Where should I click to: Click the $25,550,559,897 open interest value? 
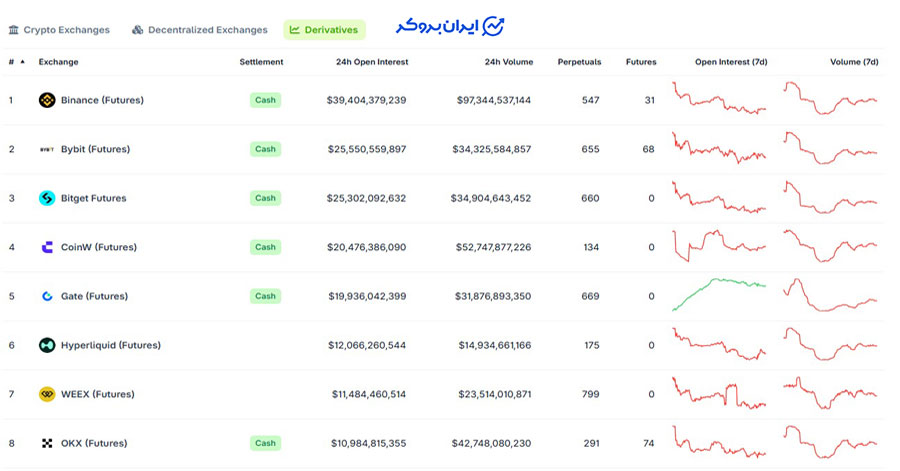[x=367, y=149]
